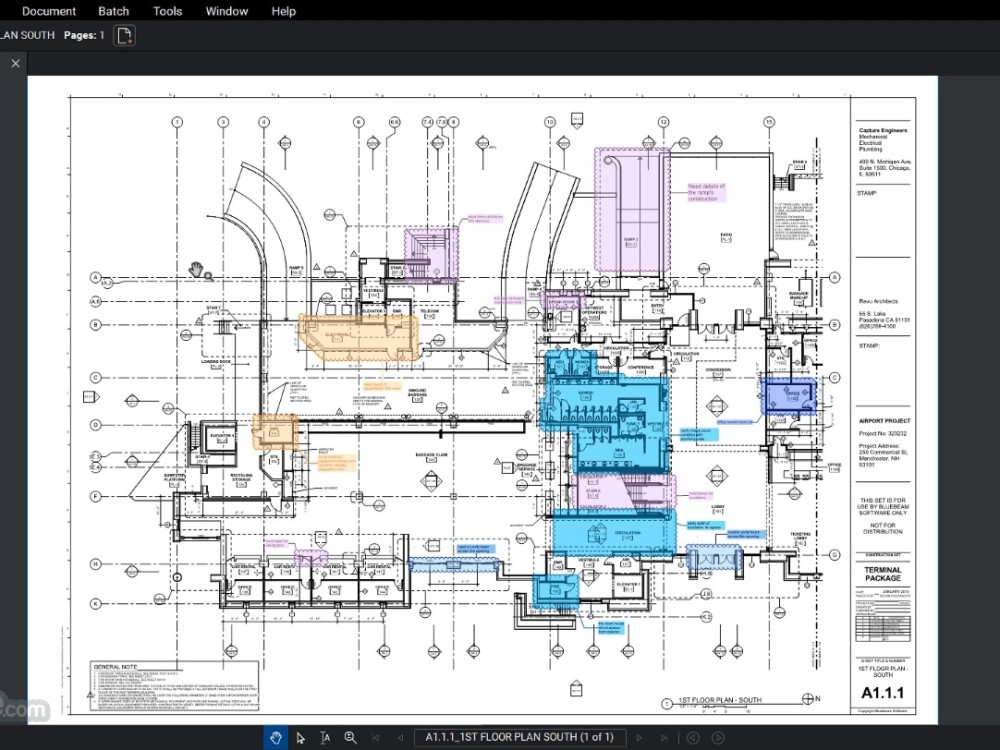The height and width of the screenshot is (750, 1000).
Task: Go to the first page
Action: point(376,738)
